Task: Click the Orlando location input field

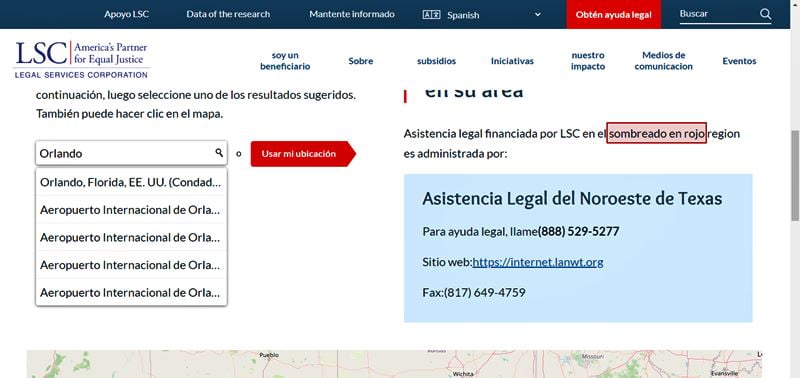Action: [x=131, y=153]
